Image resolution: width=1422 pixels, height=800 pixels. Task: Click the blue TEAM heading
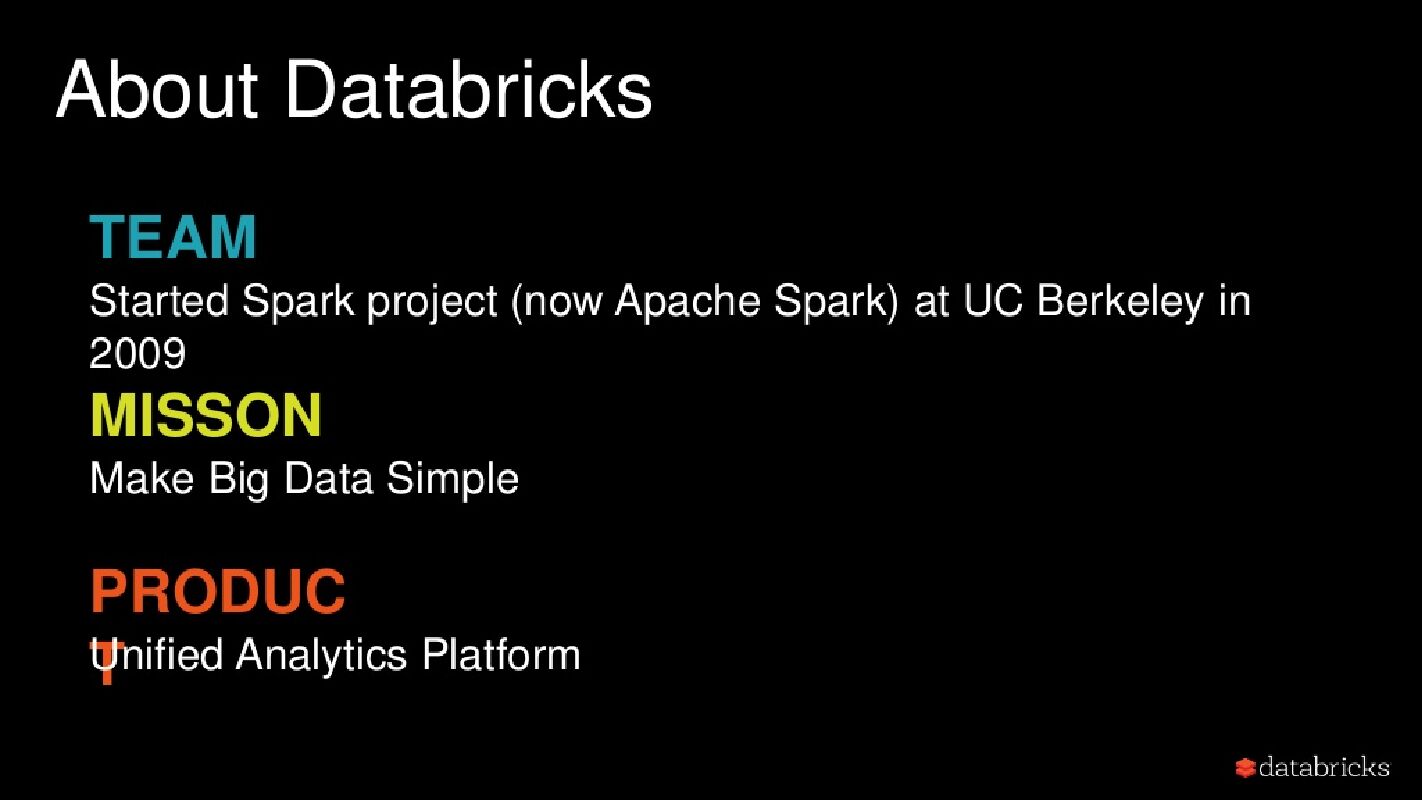coord(173,237)
